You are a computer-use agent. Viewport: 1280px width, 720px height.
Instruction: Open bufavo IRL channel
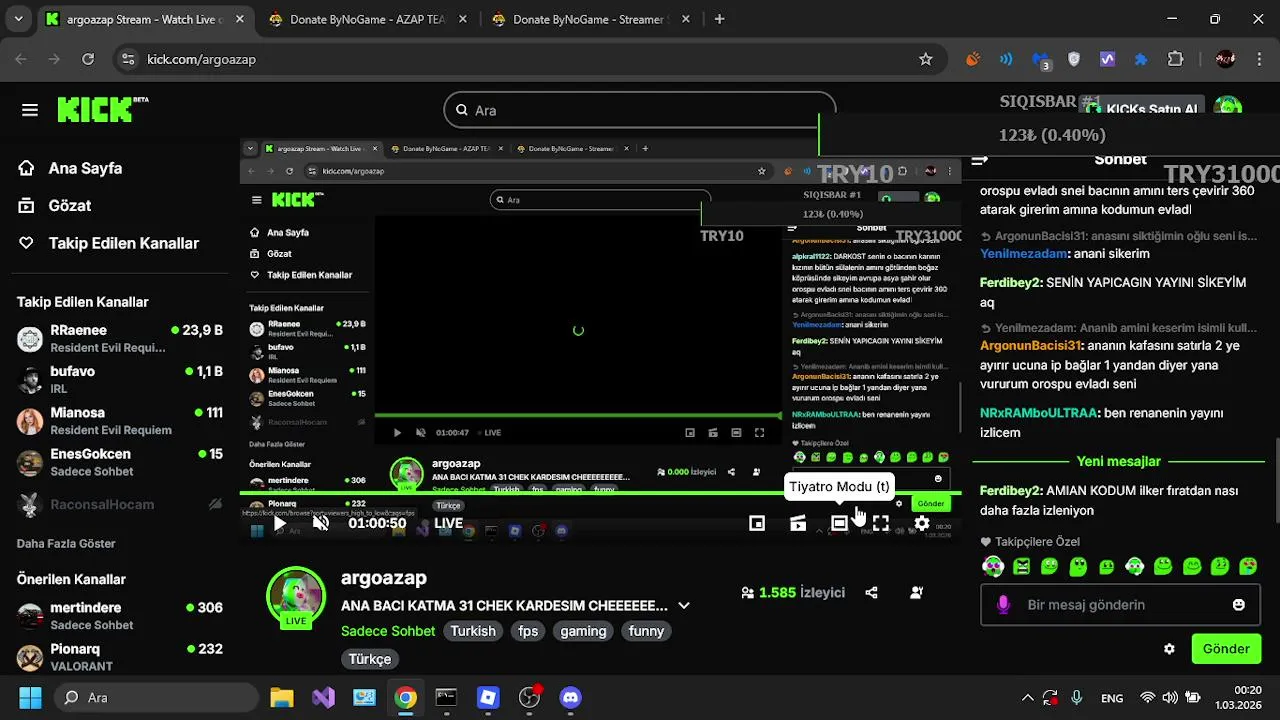pyautogui.click(x=120, y=379)
